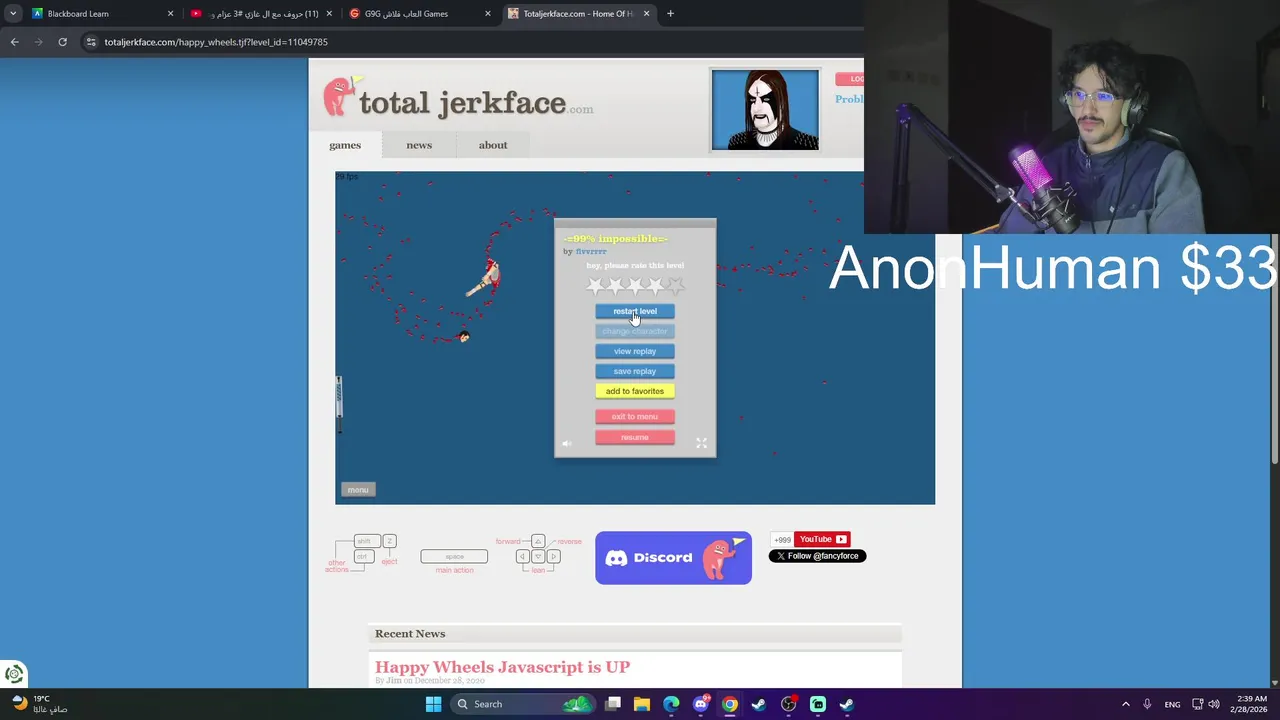Rate the level two stars

click(616, 286)
